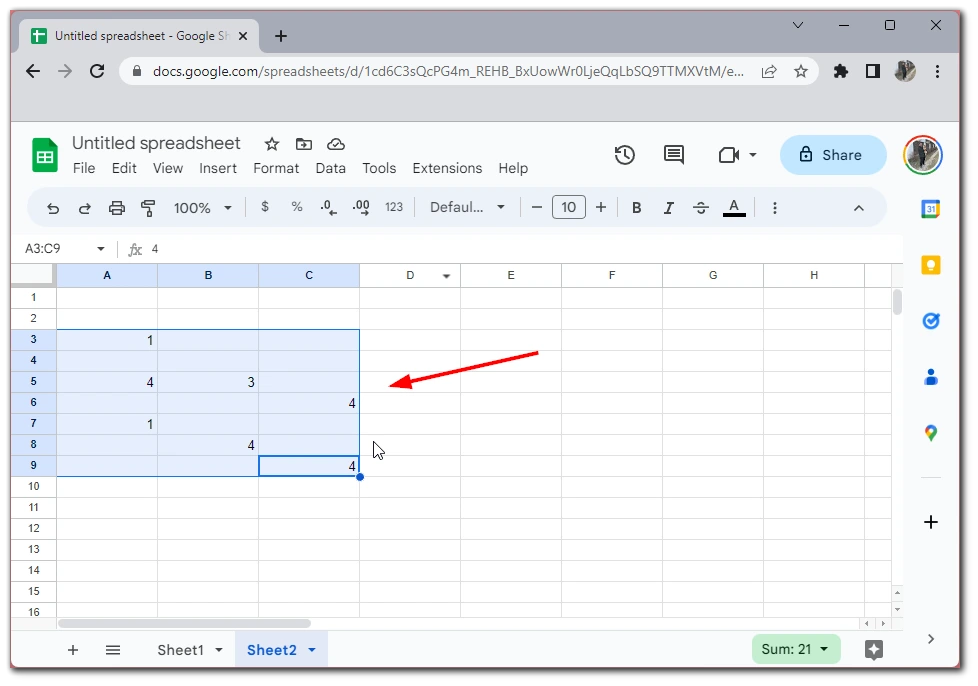The image size is (978, 686).
Task: Click the Add Sheet plus button
Action: (x=73, y=650)
